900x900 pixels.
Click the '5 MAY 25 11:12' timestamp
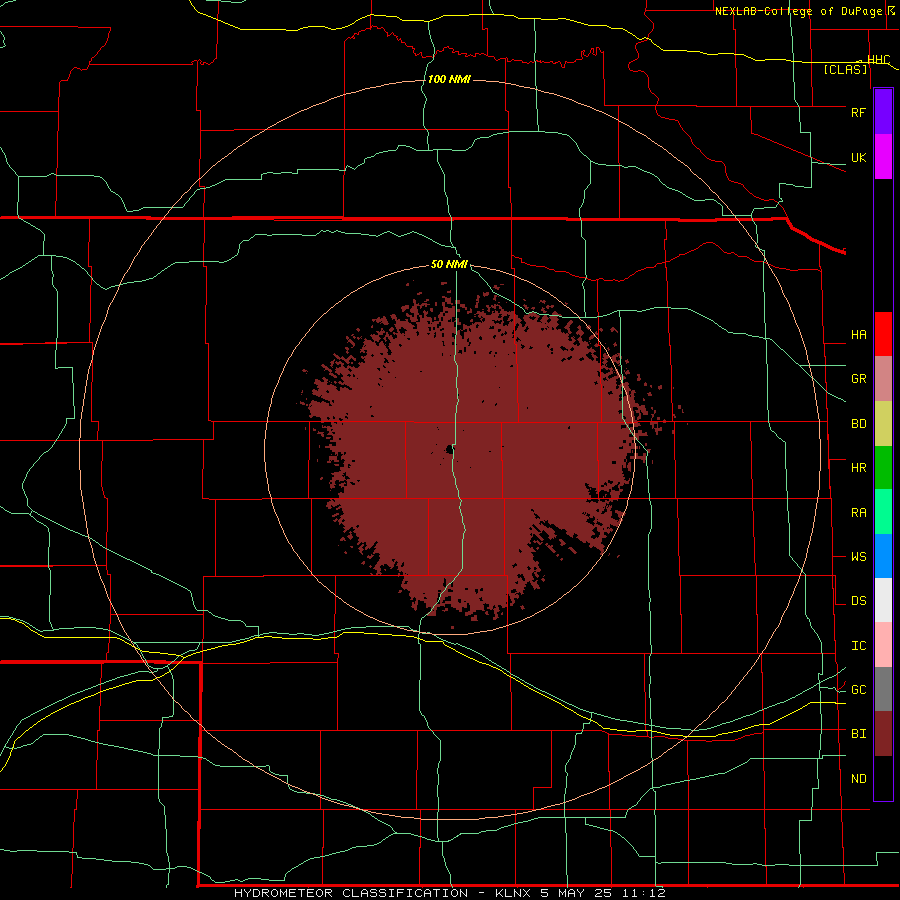click(x=602, y=893)
